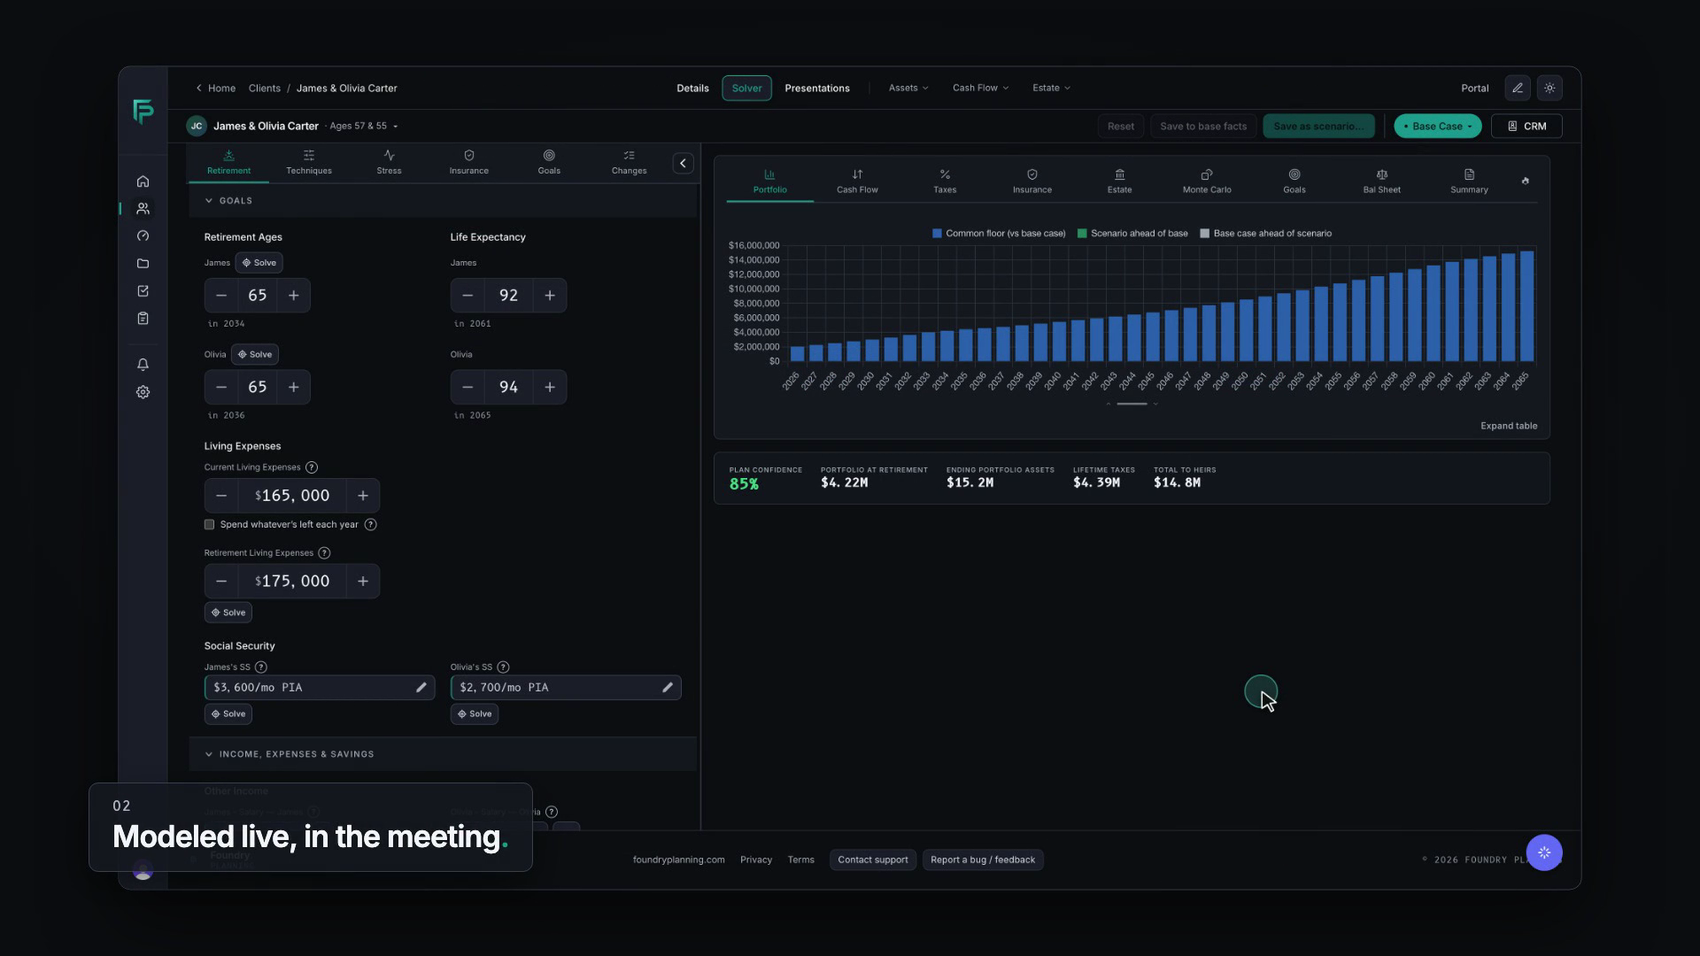Image resolution: width=1700 pixels, height=956 pixels.
Task: Open the Estate dropdown in top bar
Action: coord(1051,88)
